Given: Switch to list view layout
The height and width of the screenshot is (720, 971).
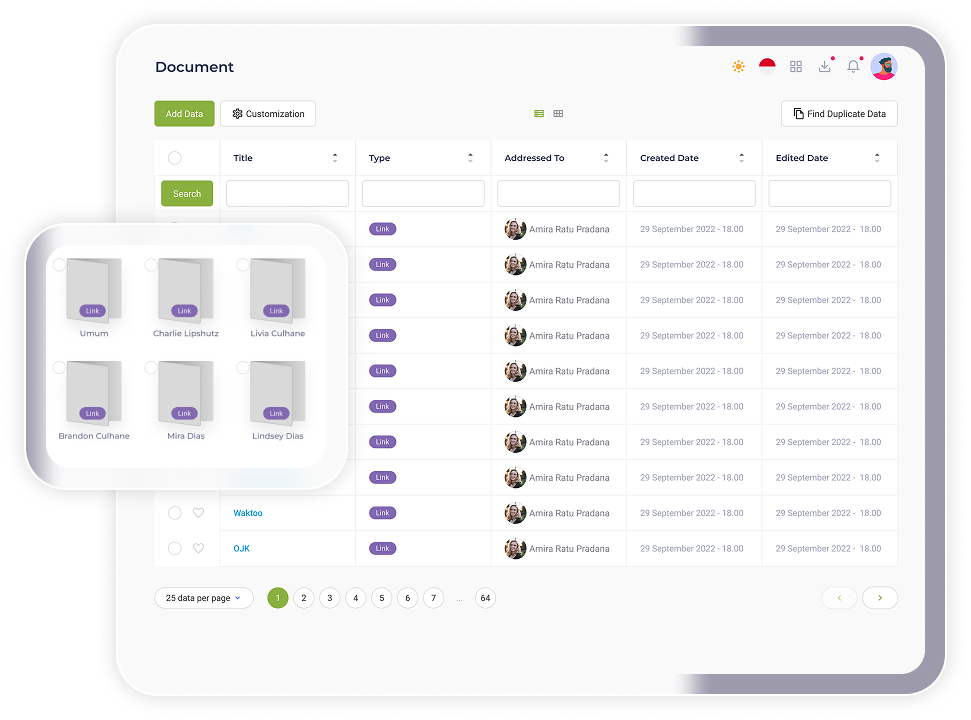Looking at the screenshot, I should (539, 114).
